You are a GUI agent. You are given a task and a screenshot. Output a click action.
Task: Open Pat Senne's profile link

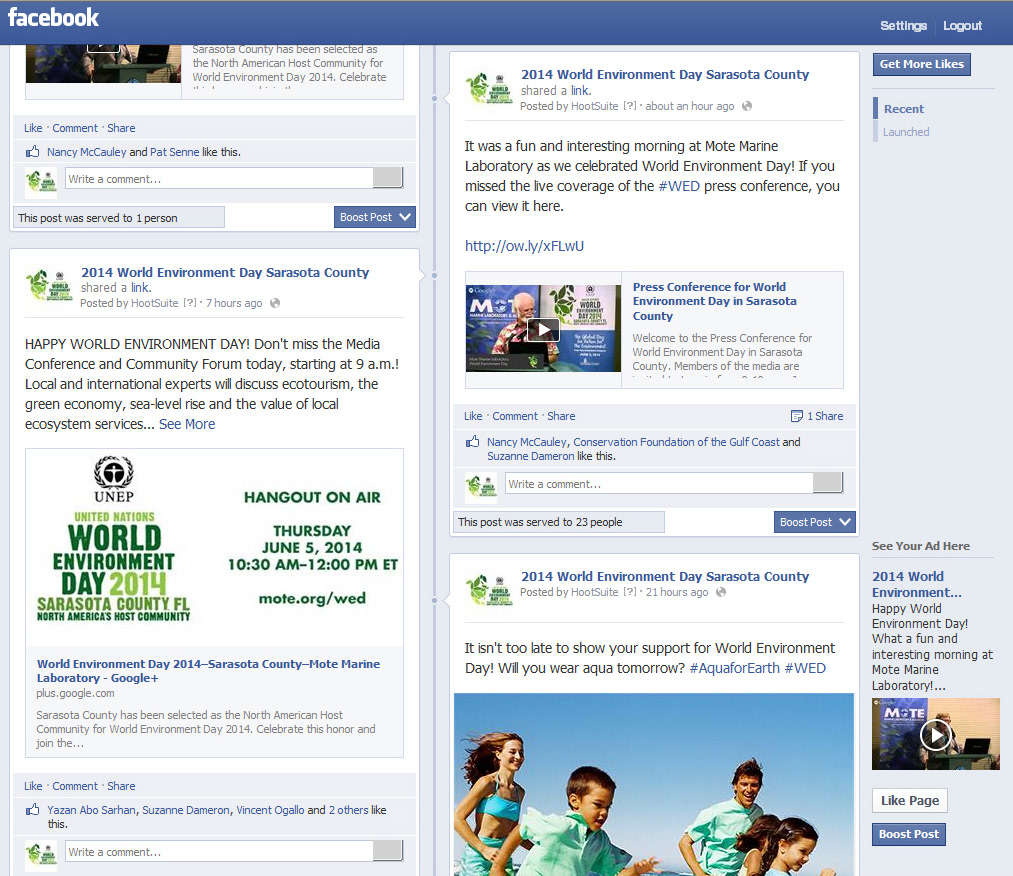coord(174,152)
